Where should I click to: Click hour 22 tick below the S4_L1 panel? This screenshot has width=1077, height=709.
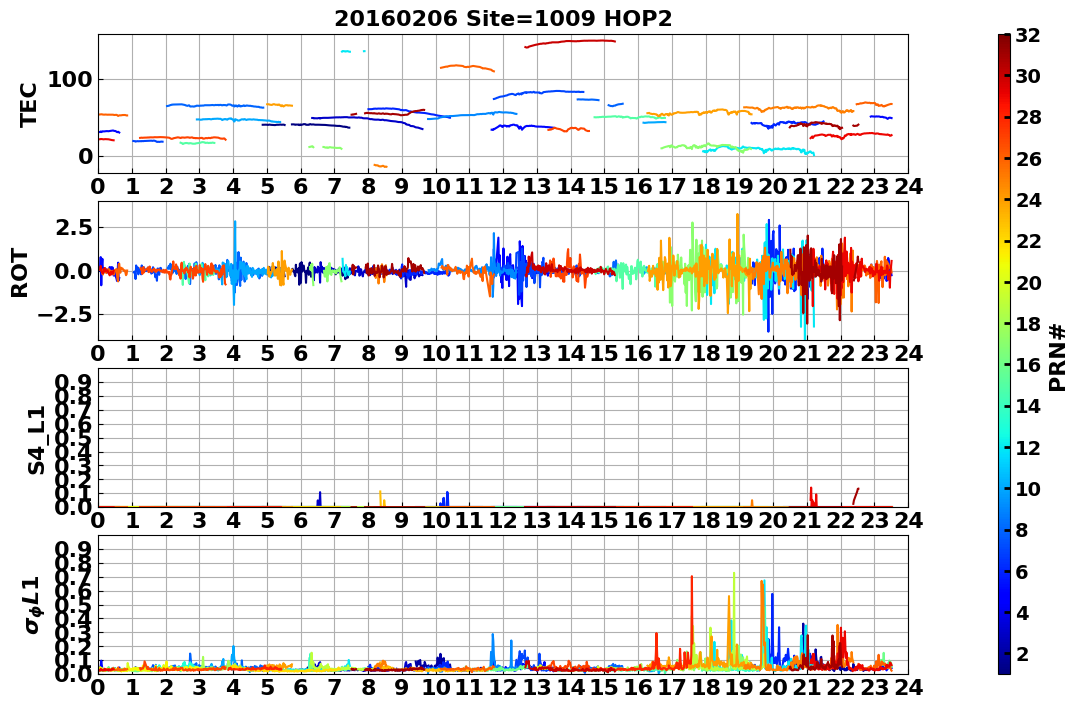(x=840, y=520)
